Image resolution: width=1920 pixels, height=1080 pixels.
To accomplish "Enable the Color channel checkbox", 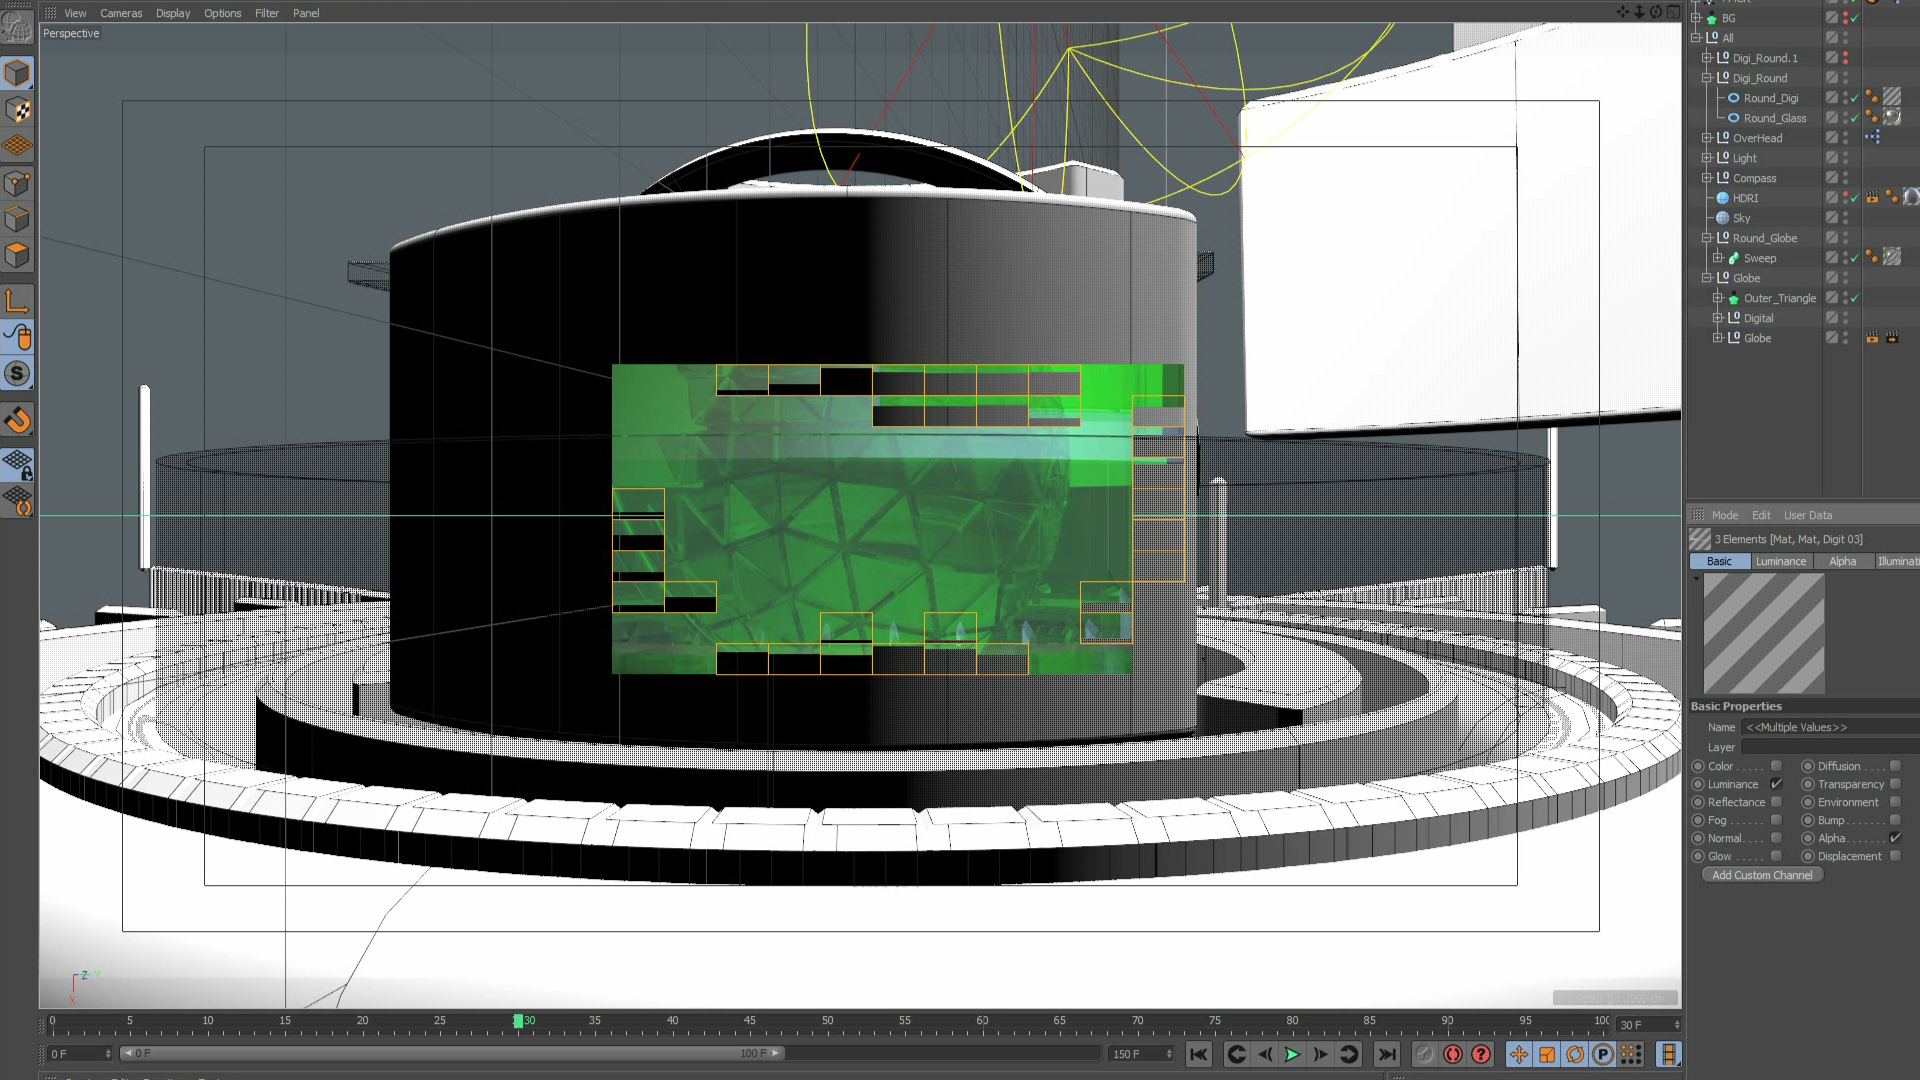I will pos(1776,767).
